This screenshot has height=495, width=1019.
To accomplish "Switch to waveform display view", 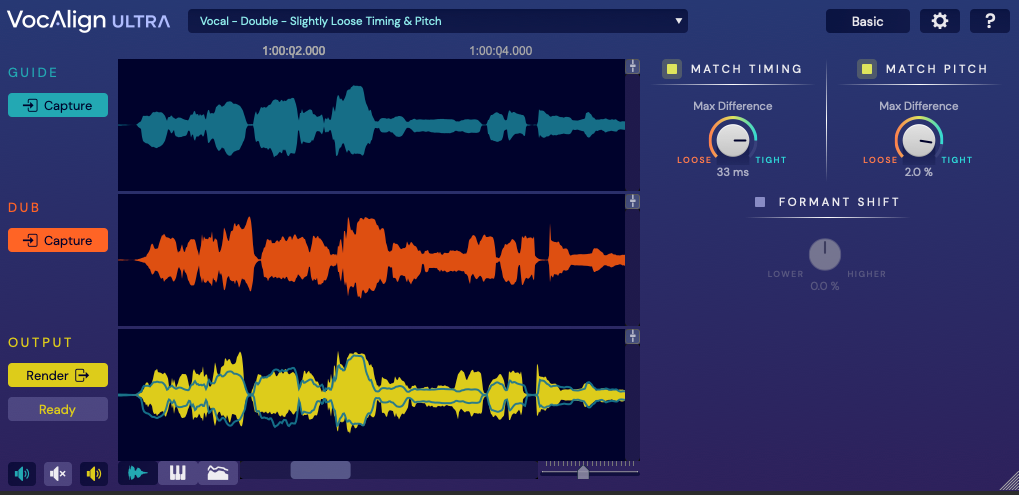I will (x=138, y=473).
